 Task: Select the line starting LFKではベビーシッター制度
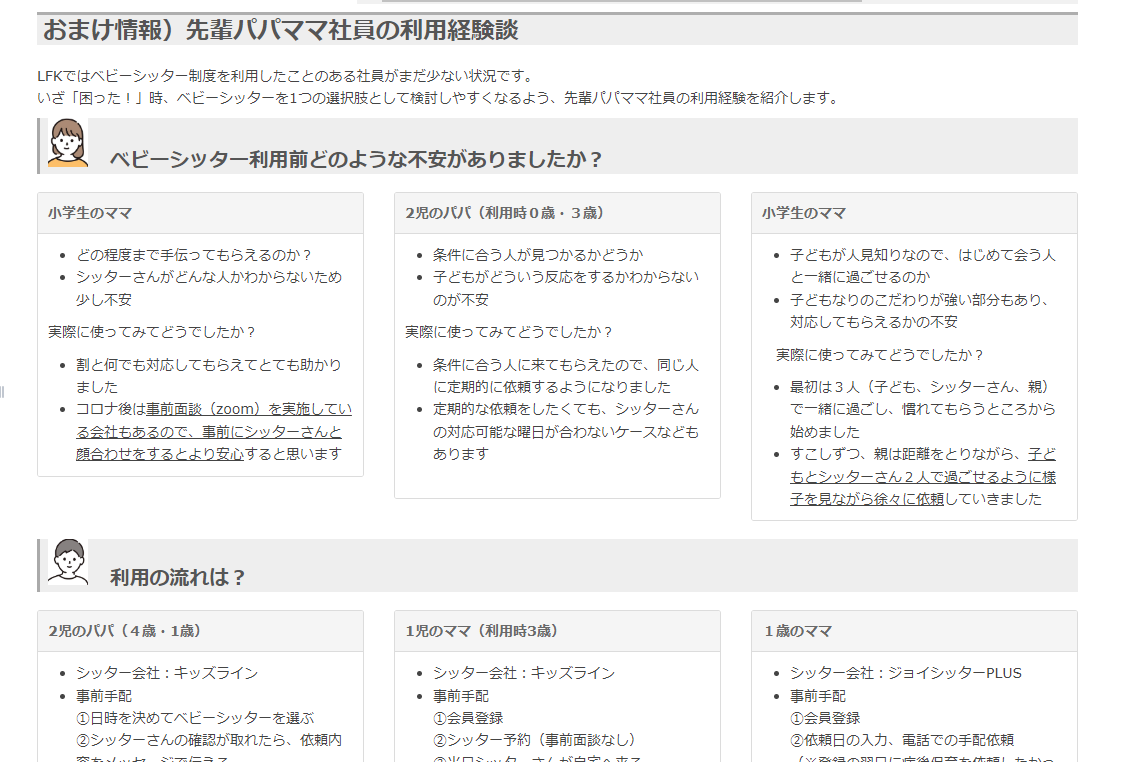[286, 76]
